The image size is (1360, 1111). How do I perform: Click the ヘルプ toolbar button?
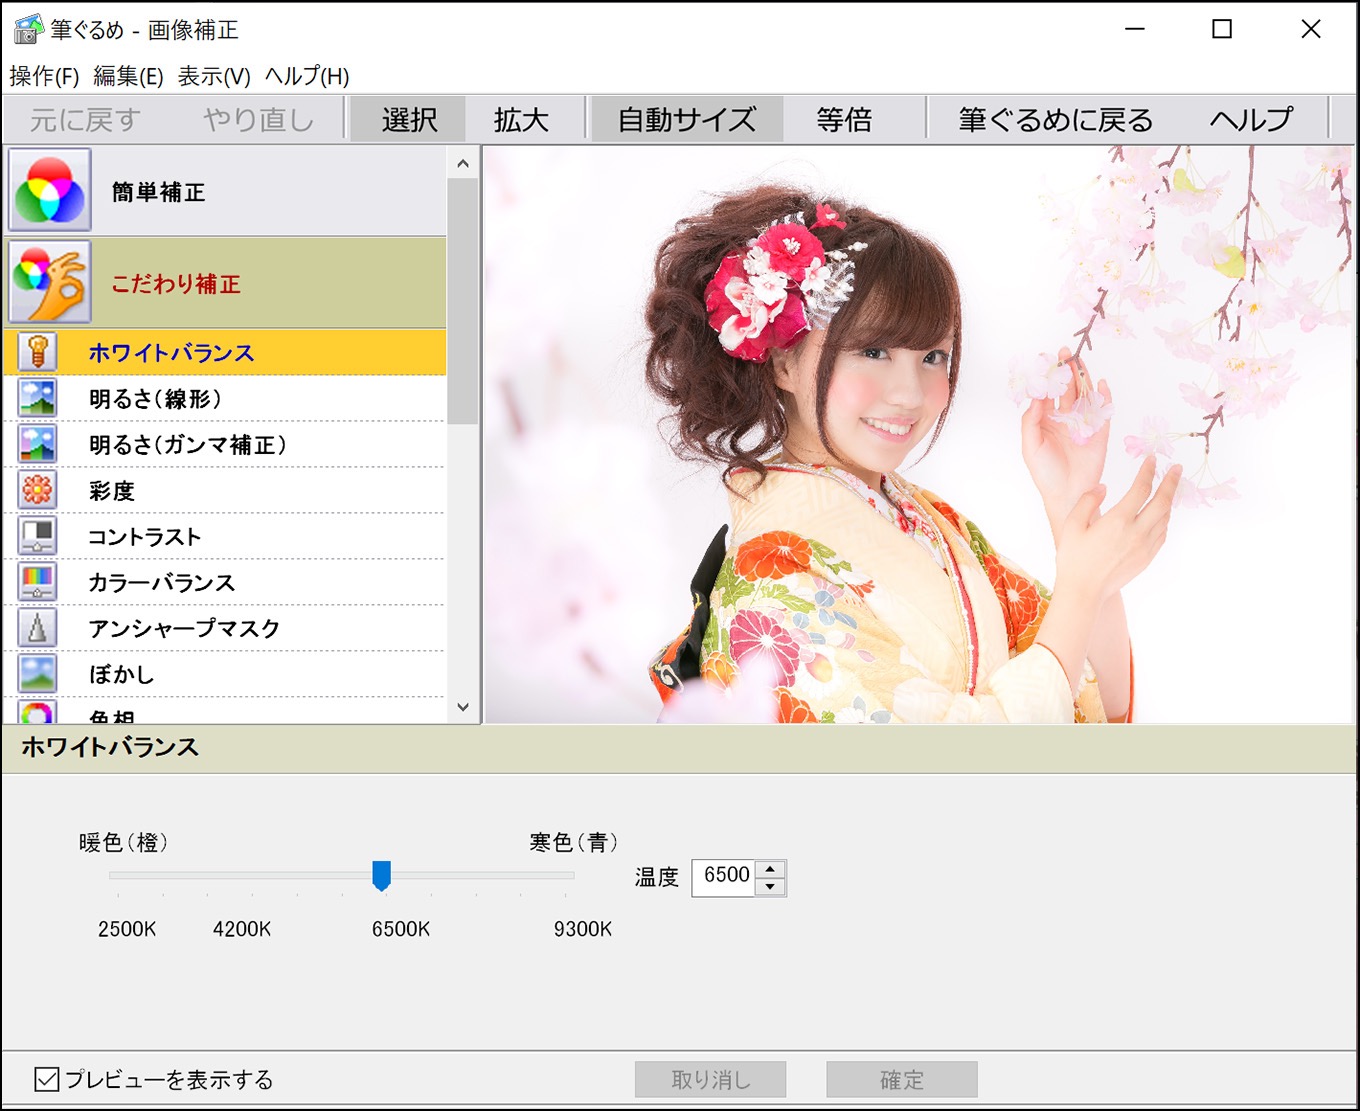click(1251, 120)
